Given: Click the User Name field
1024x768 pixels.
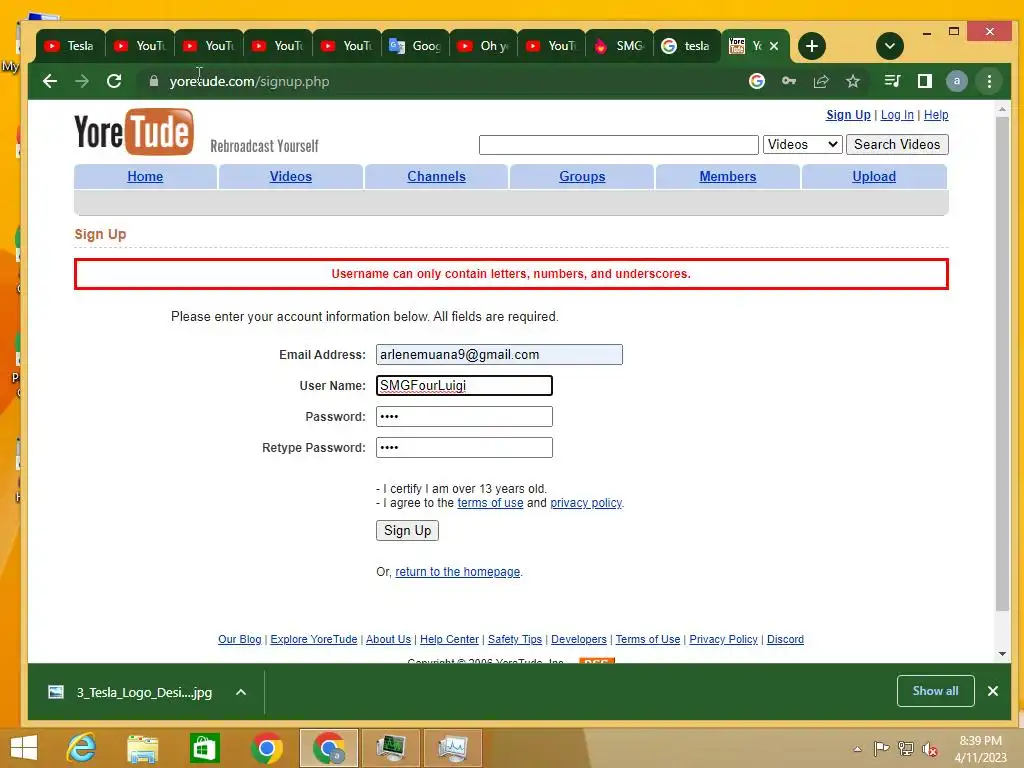Looking at the screenshot, I should (x=464, y=385).
